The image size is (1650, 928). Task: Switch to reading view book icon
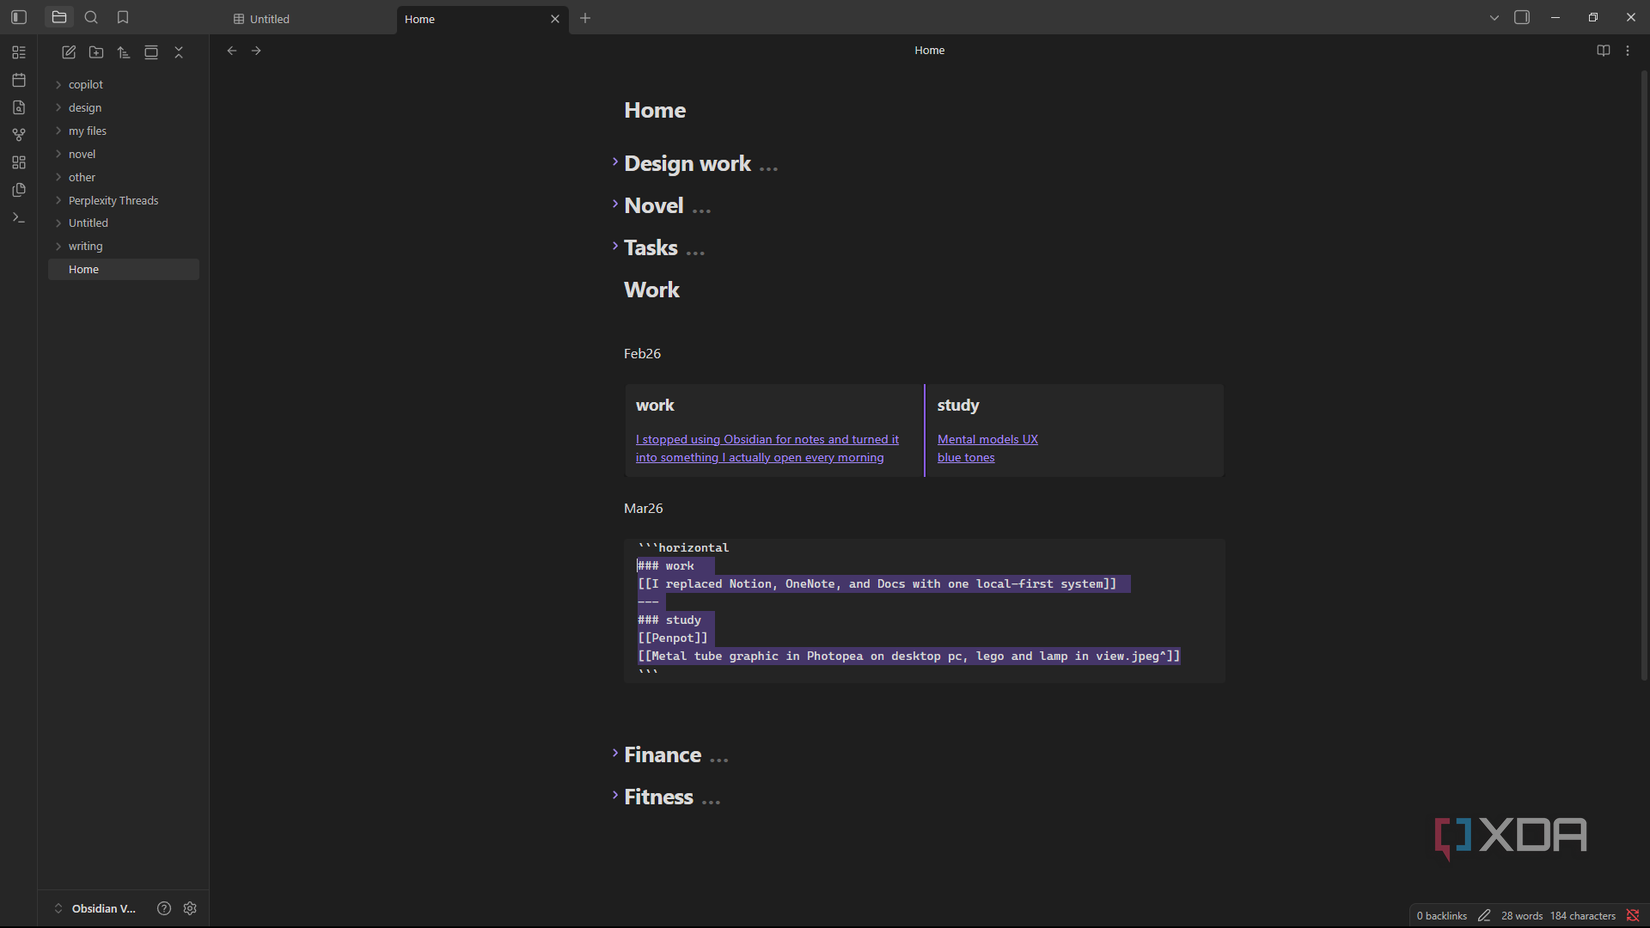coord(1603,50)
